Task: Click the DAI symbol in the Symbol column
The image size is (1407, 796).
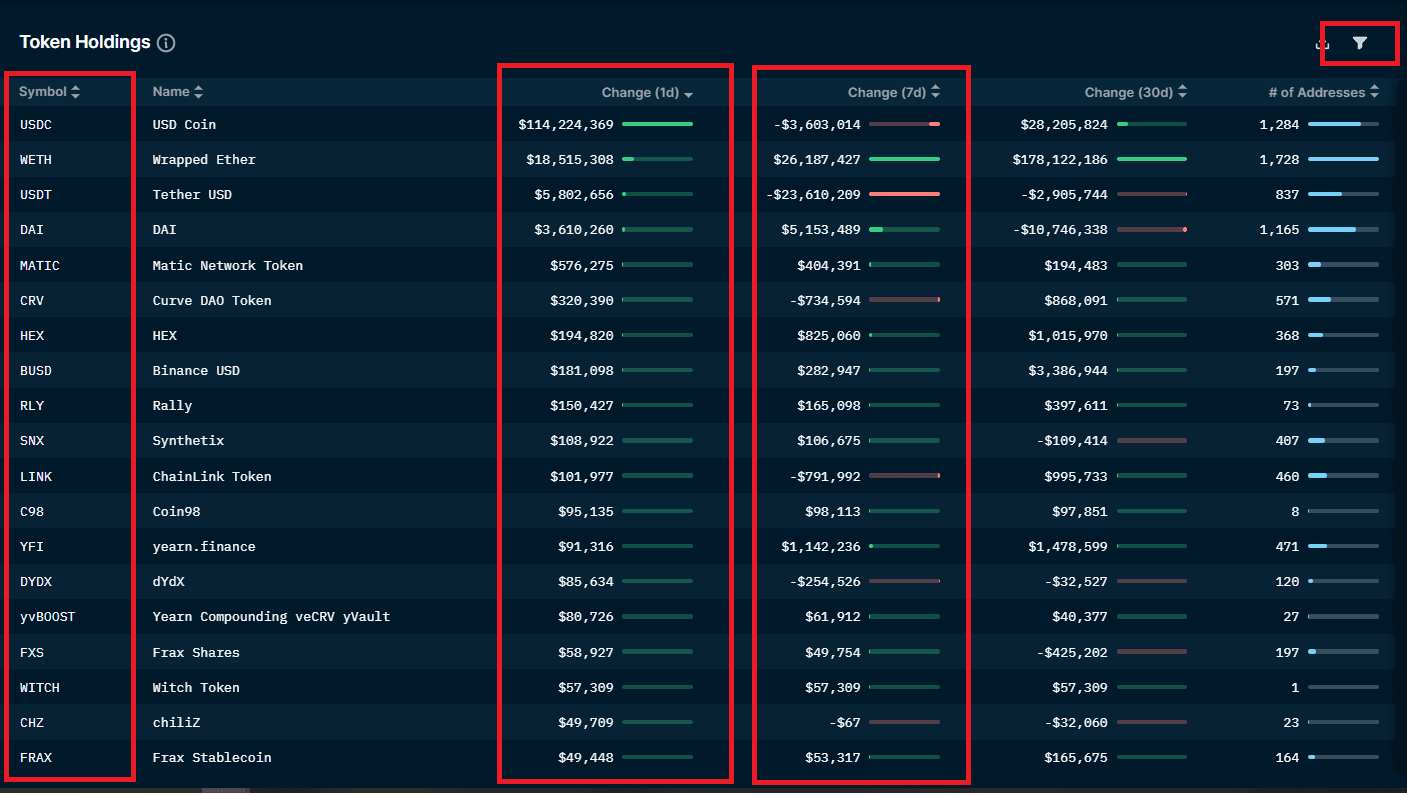Action: point(32,230)
